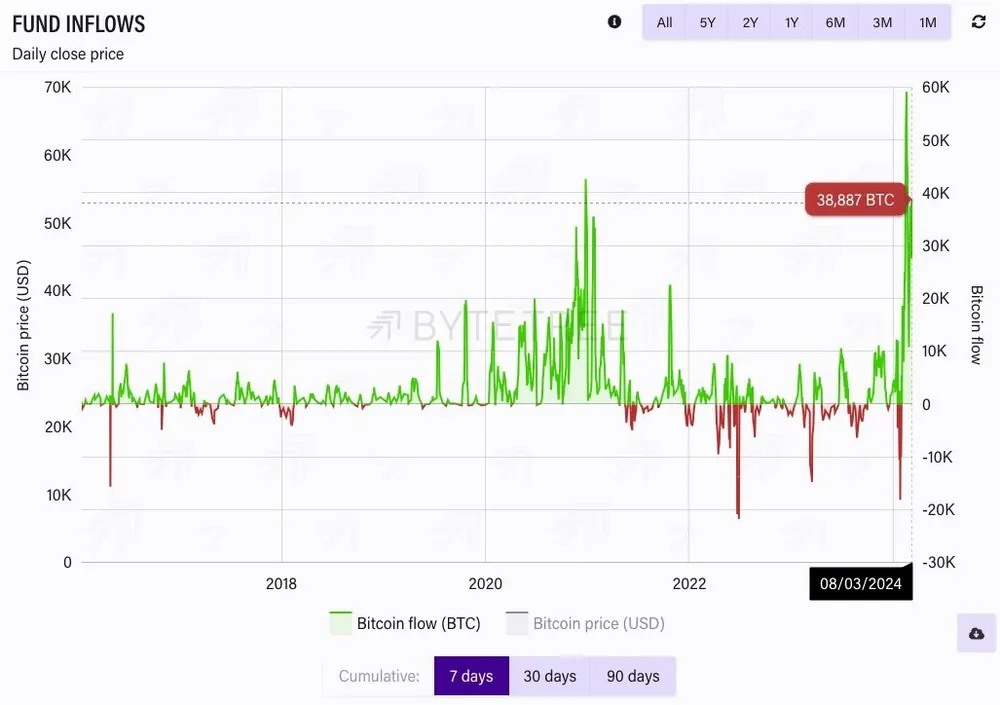Click the green Bitcoin flow legend swatch

point(342,623)
